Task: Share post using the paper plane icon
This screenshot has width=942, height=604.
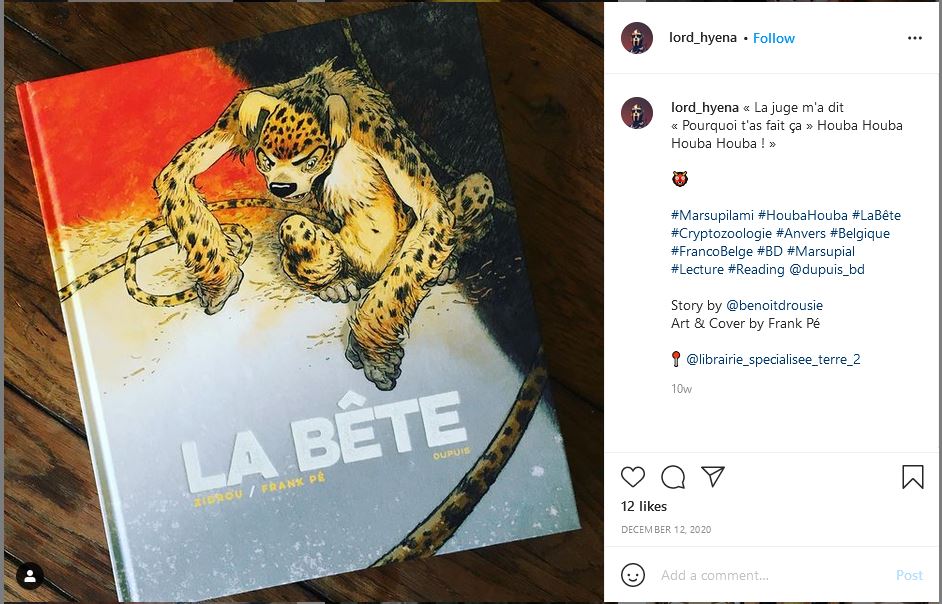Action: (713, 476)
